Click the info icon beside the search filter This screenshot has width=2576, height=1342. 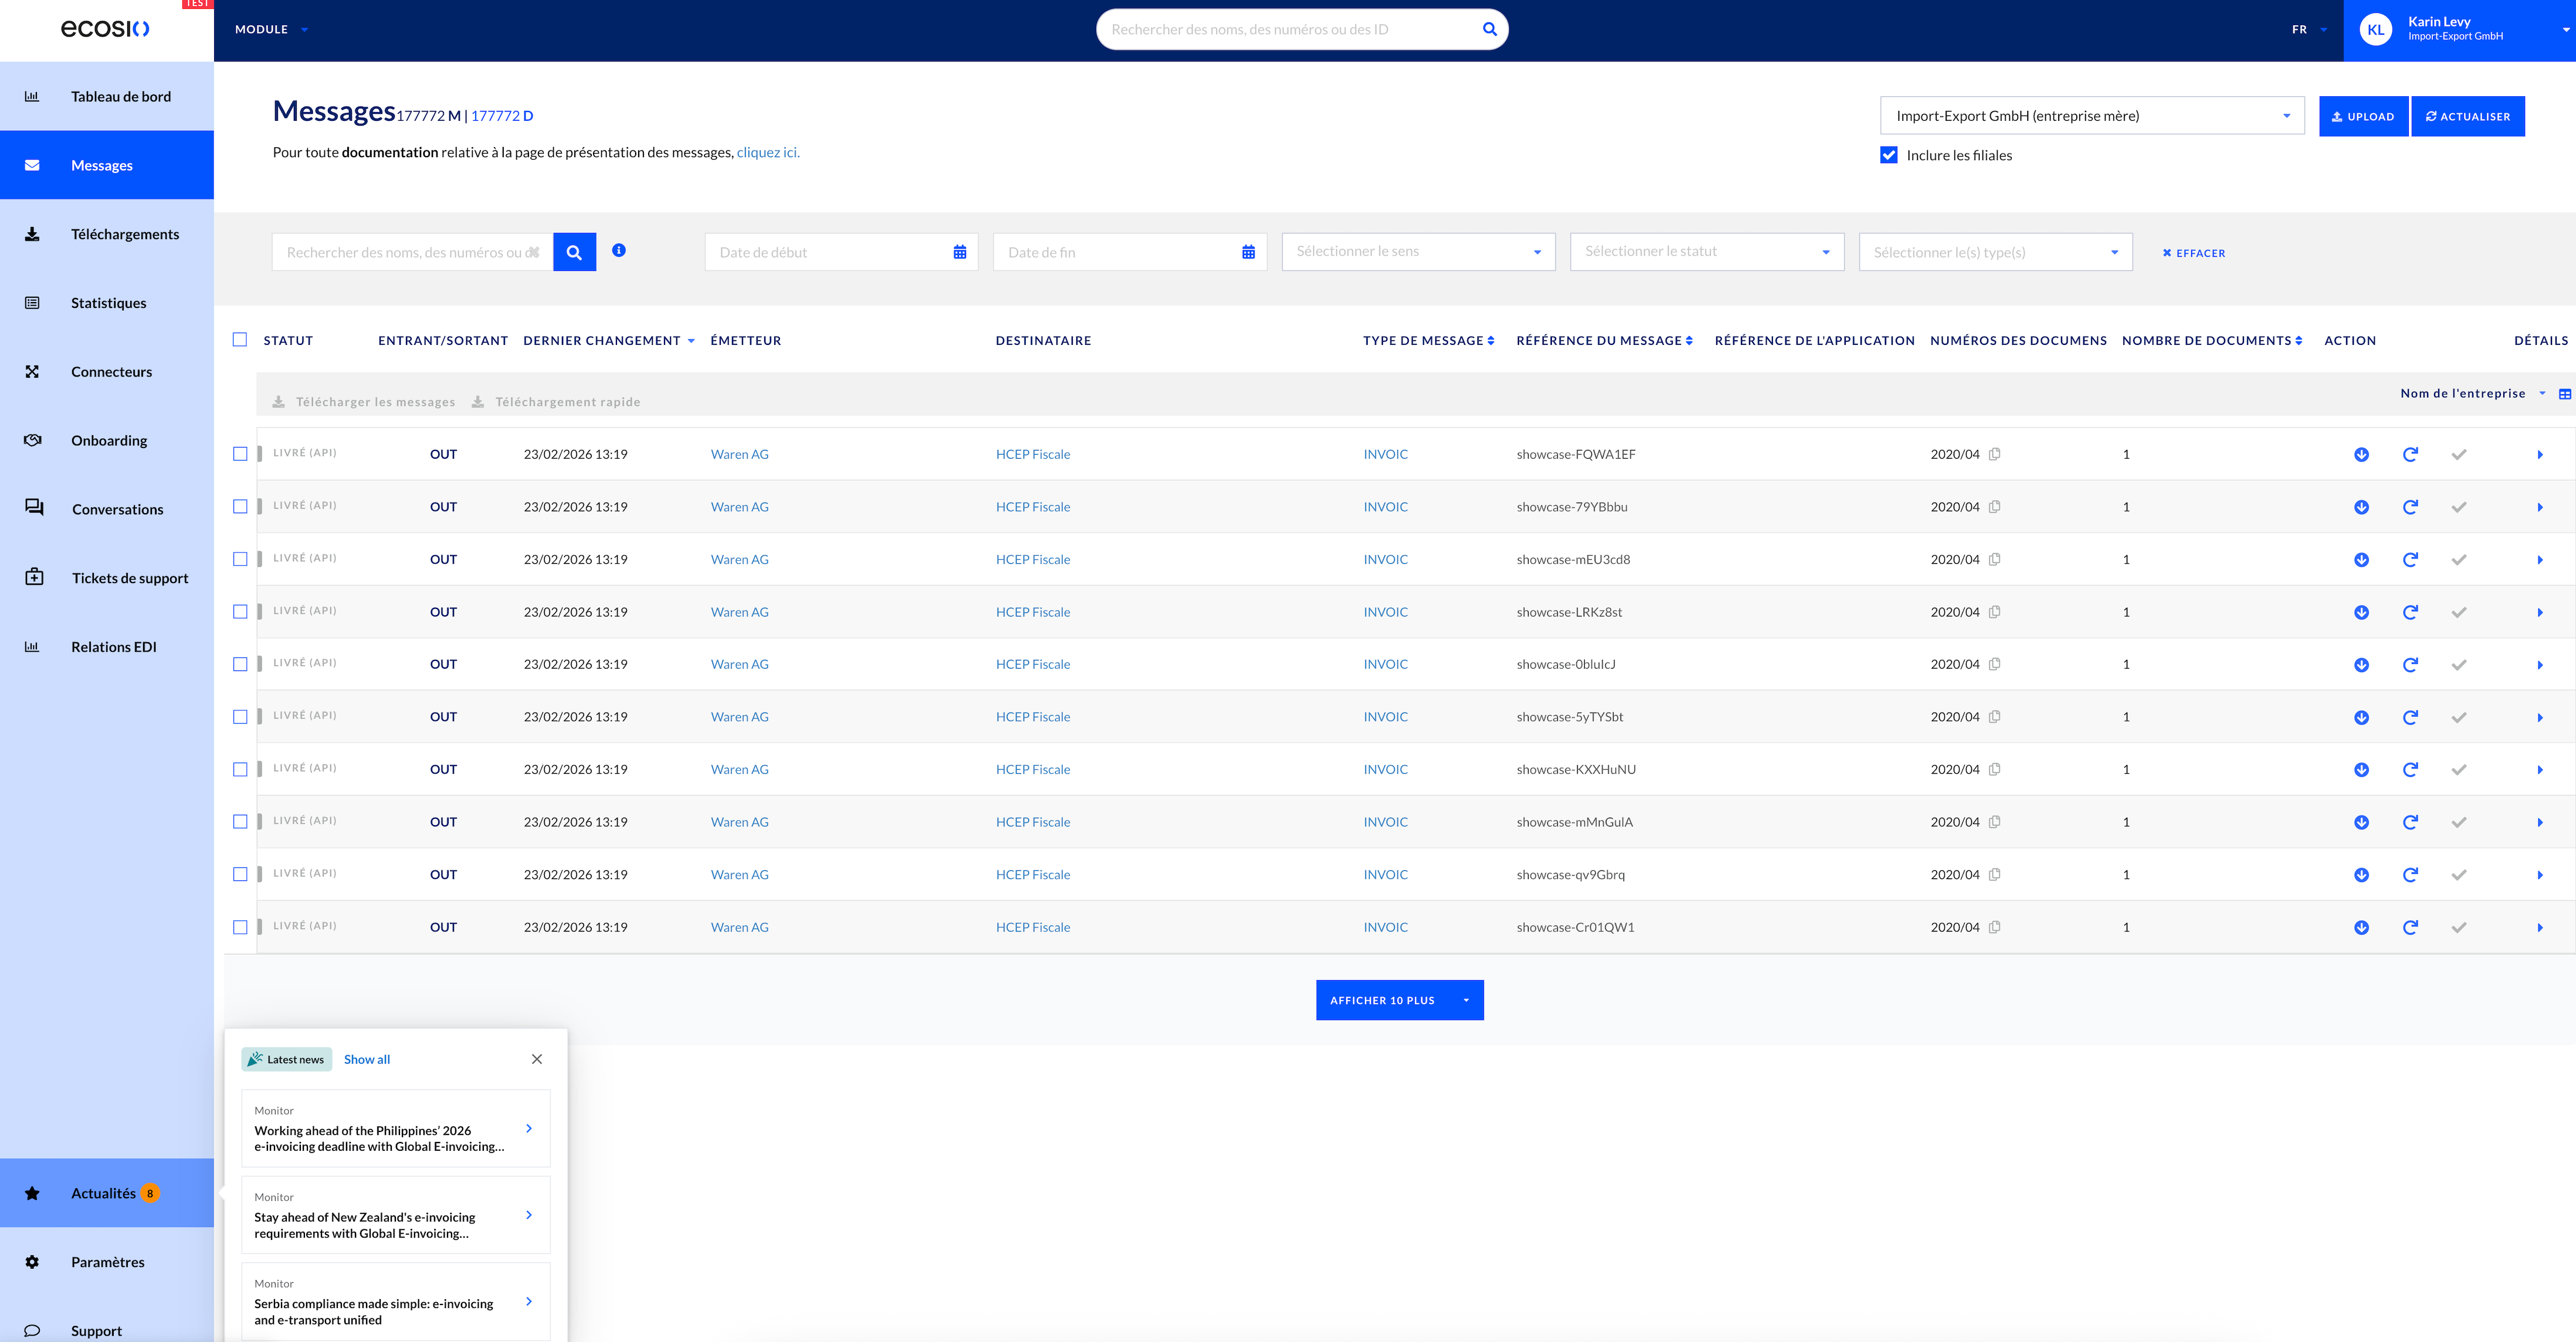coord(619,250)
